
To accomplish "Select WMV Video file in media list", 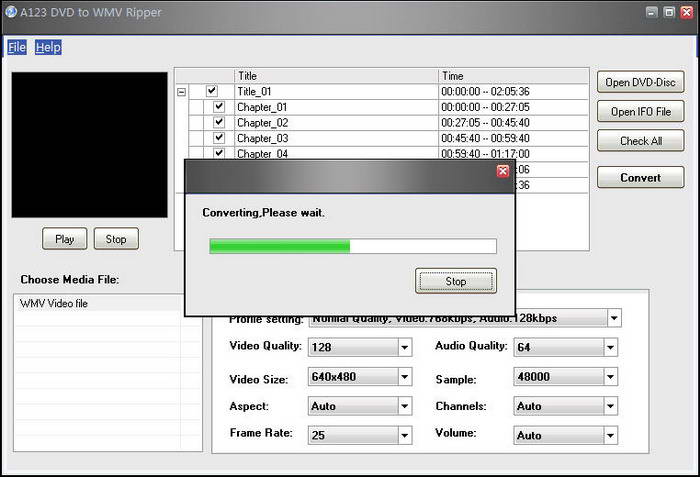I will click(x=54, y=303).
